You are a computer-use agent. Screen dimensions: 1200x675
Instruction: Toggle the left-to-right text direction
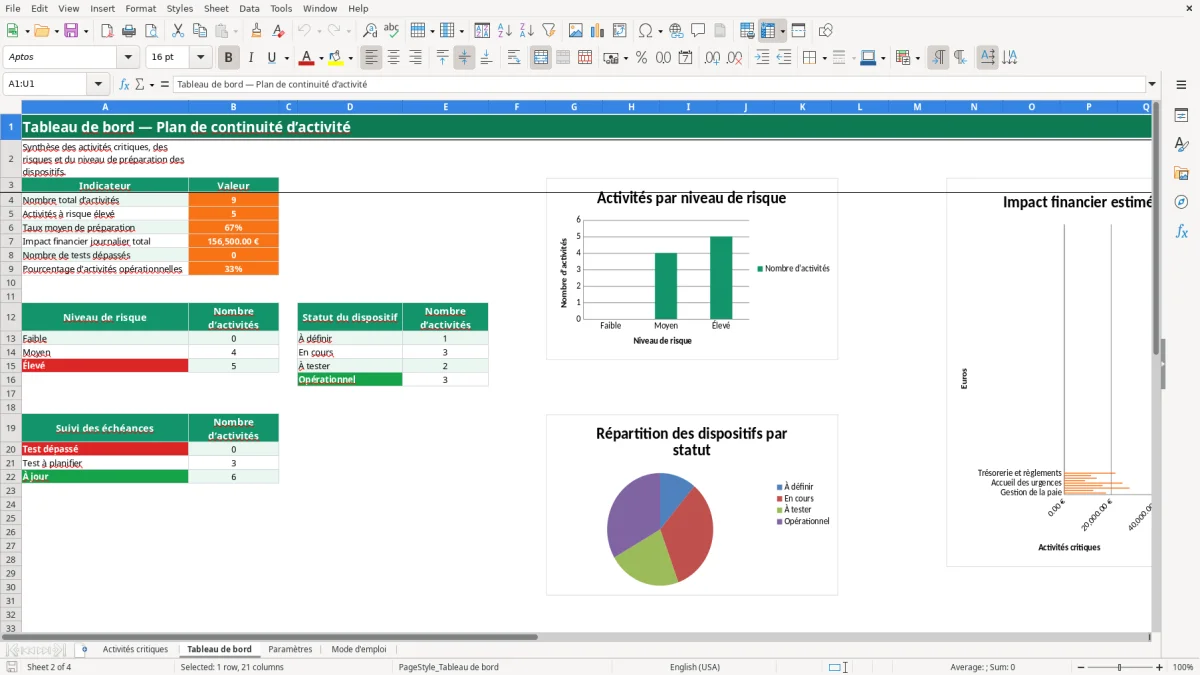coord(938,58)
